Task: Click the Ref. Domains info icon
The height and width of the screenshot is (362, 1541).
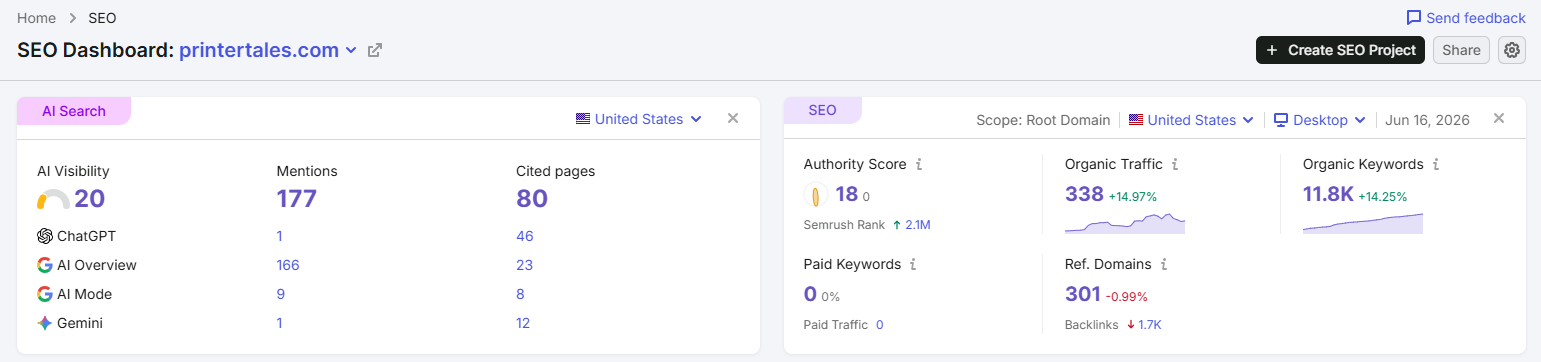Action: pyautogui.click(x=1164, y=265)
